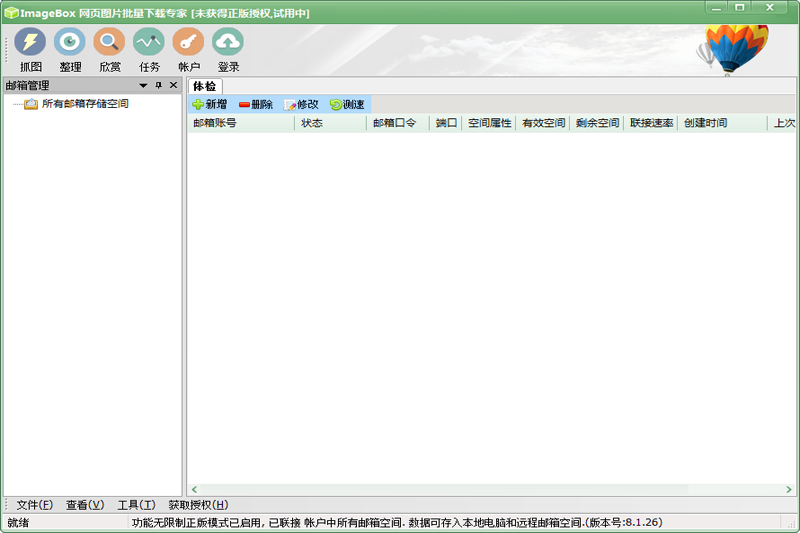Open the 文件(F) menu
Viewport: 800px width, 533px height.
35,505
